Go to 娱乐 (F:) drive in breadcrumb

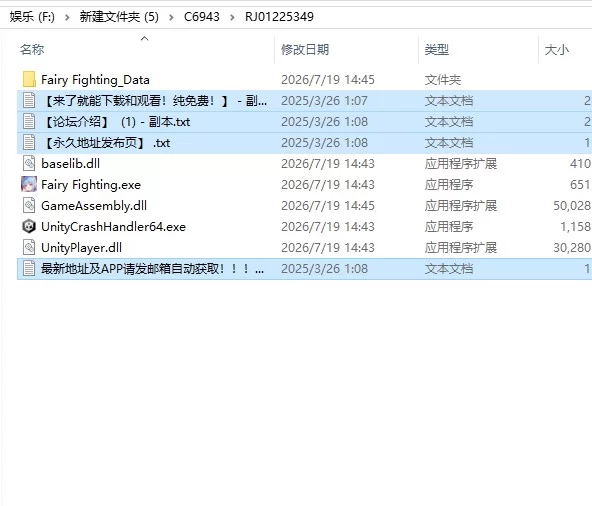tap(32, 17)
